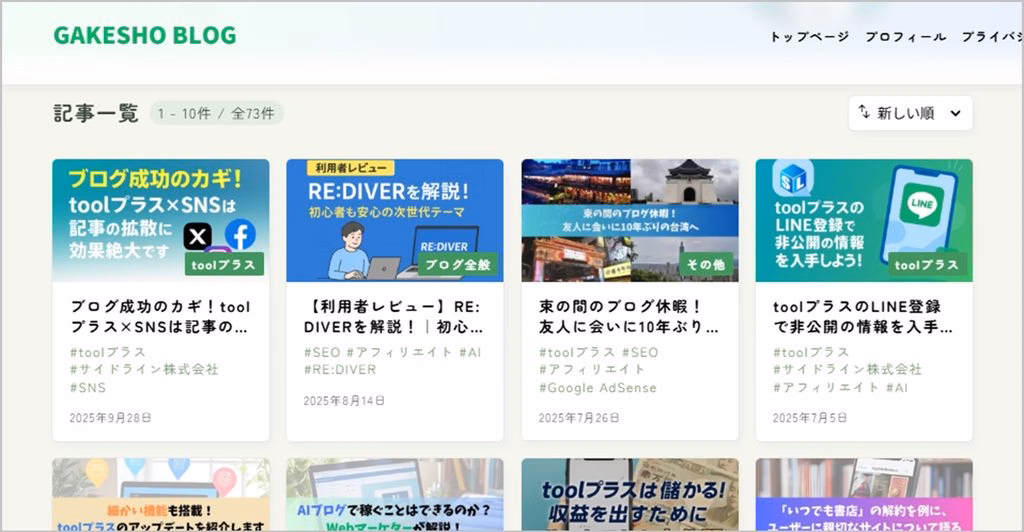Open article title 束の間のブログ休暇！
Image resolution: width=1024 pixels, height=532 pixels.
(629, 317)
